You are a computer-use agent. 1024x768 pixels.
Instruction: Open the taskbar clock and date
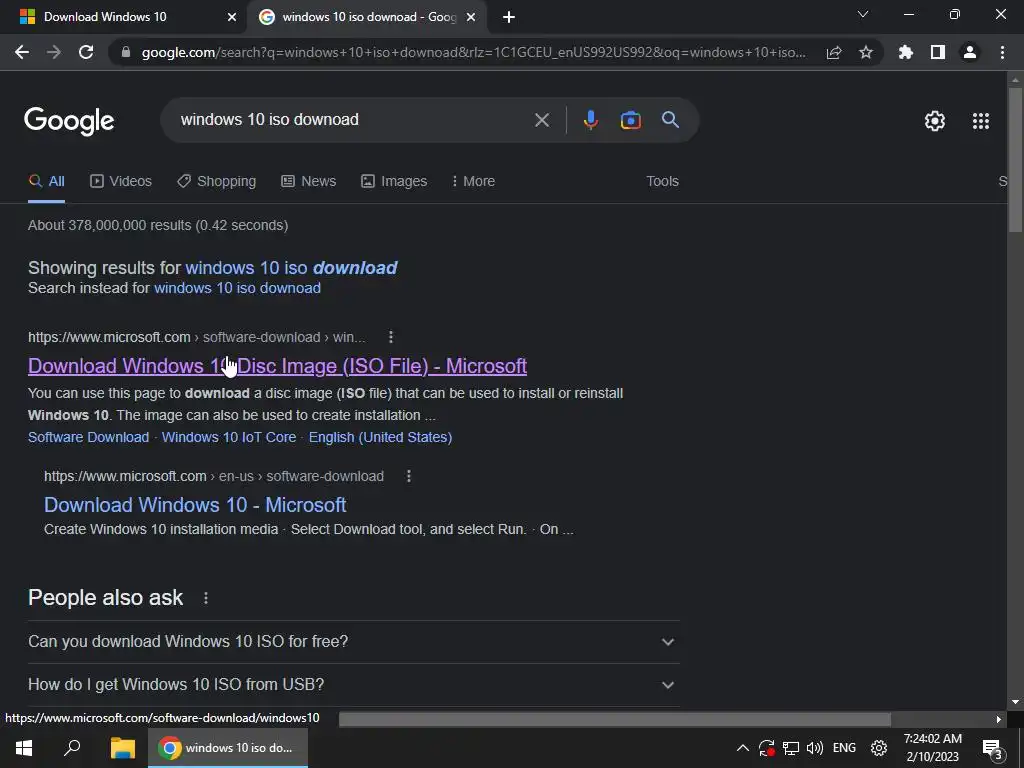933,748
